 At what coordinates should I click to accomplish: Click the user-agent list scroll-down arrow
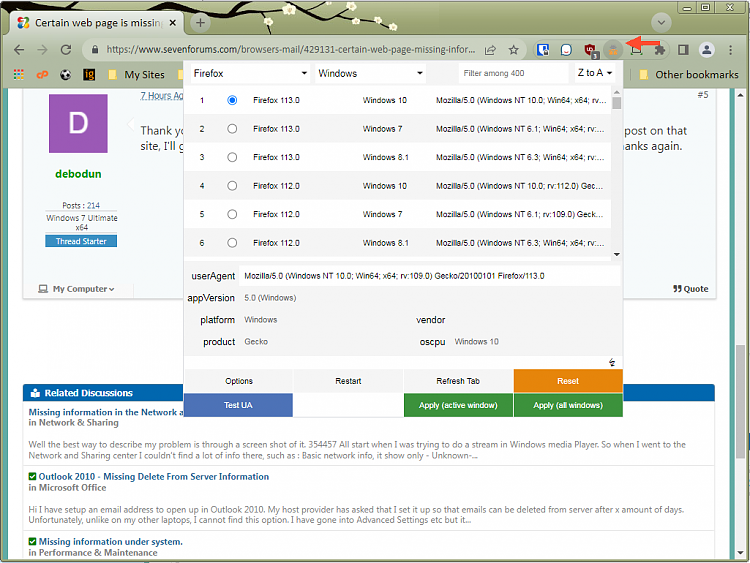pyautogui.click(x=617, y=254)
